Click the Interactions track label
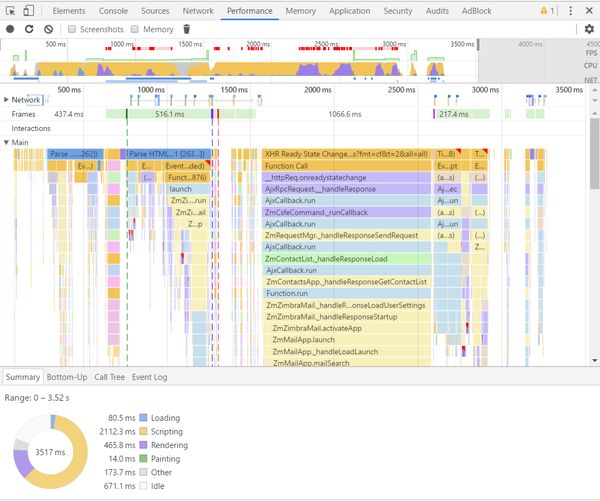 click(31, 128)
